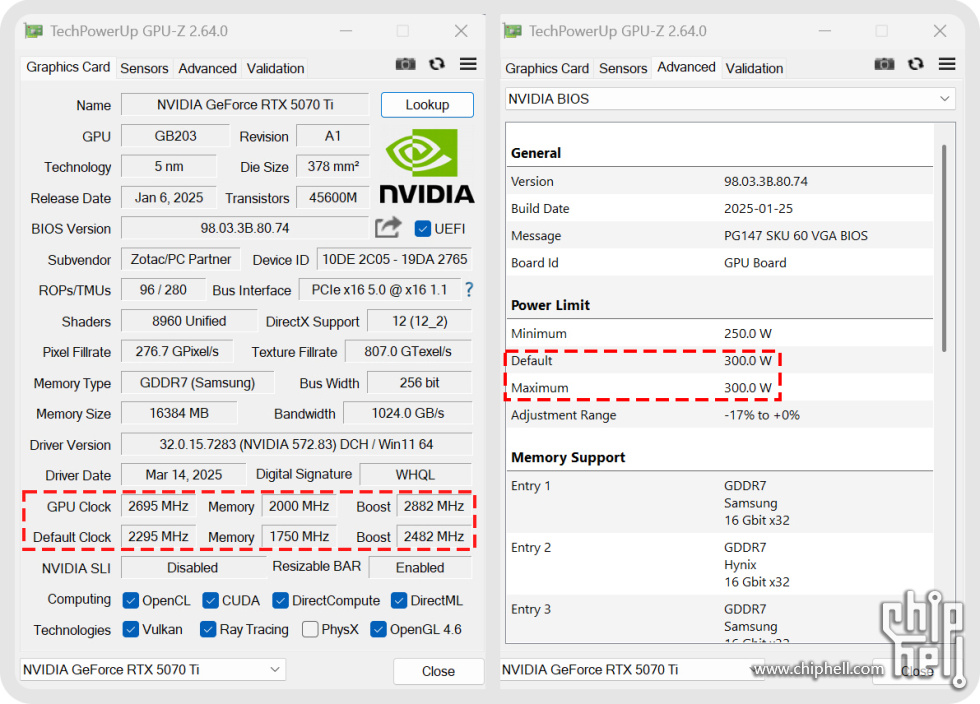Image resolution: width=980 pixels, height=704 pixels.
Task: Switch to Validation tab in left window
Action: [276, 68]
